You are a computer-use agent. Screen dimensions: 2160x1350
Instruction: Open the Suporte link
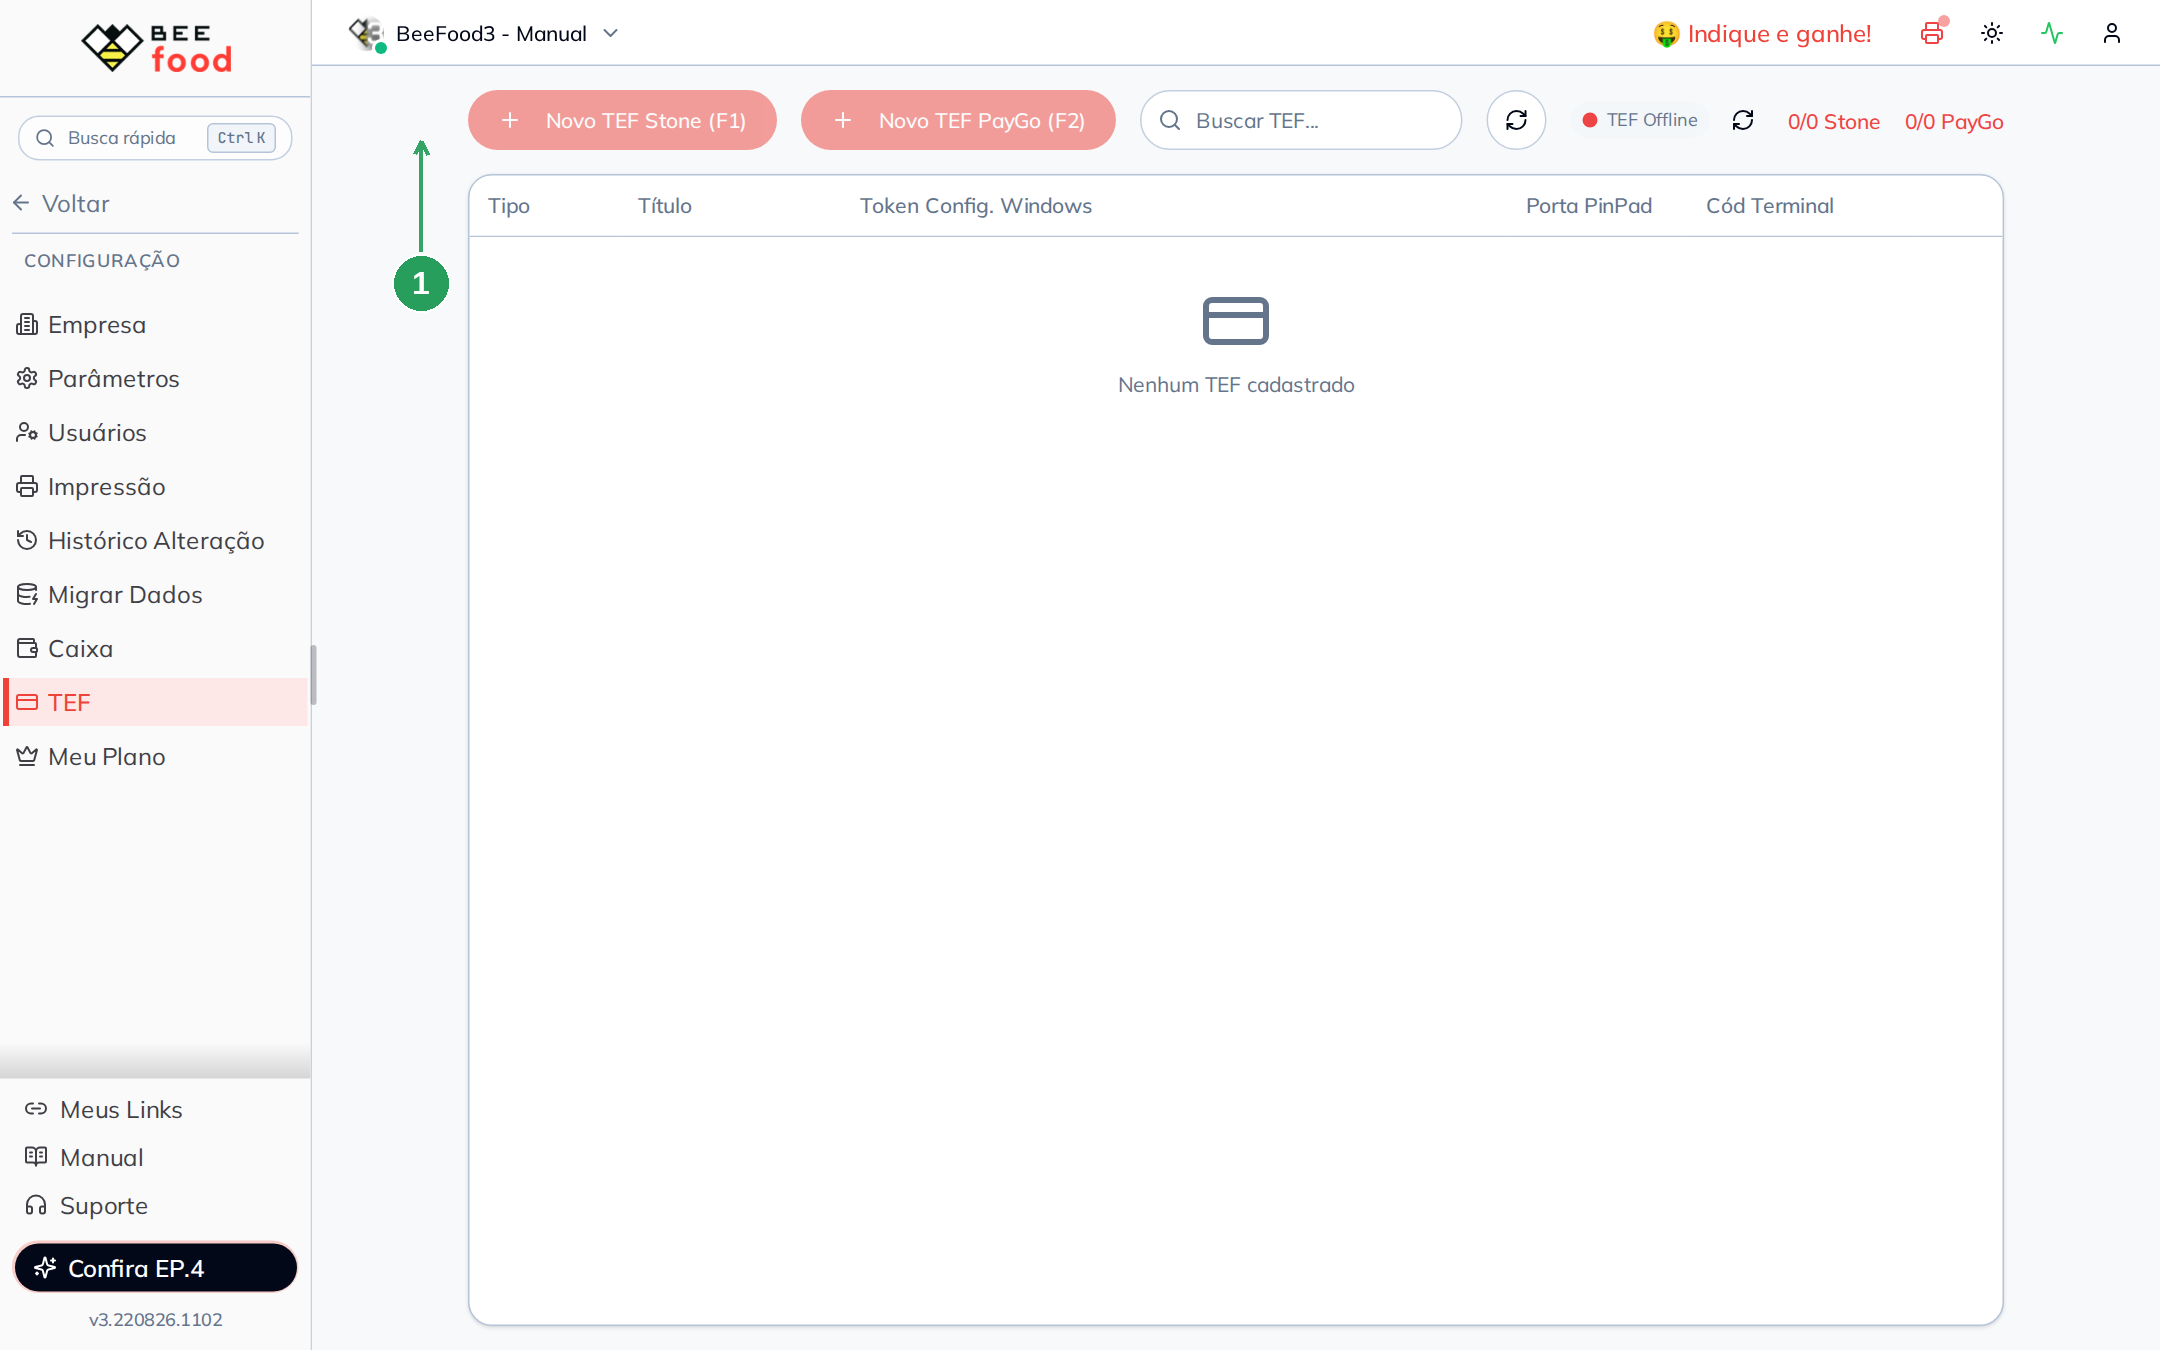[86, 1206]
